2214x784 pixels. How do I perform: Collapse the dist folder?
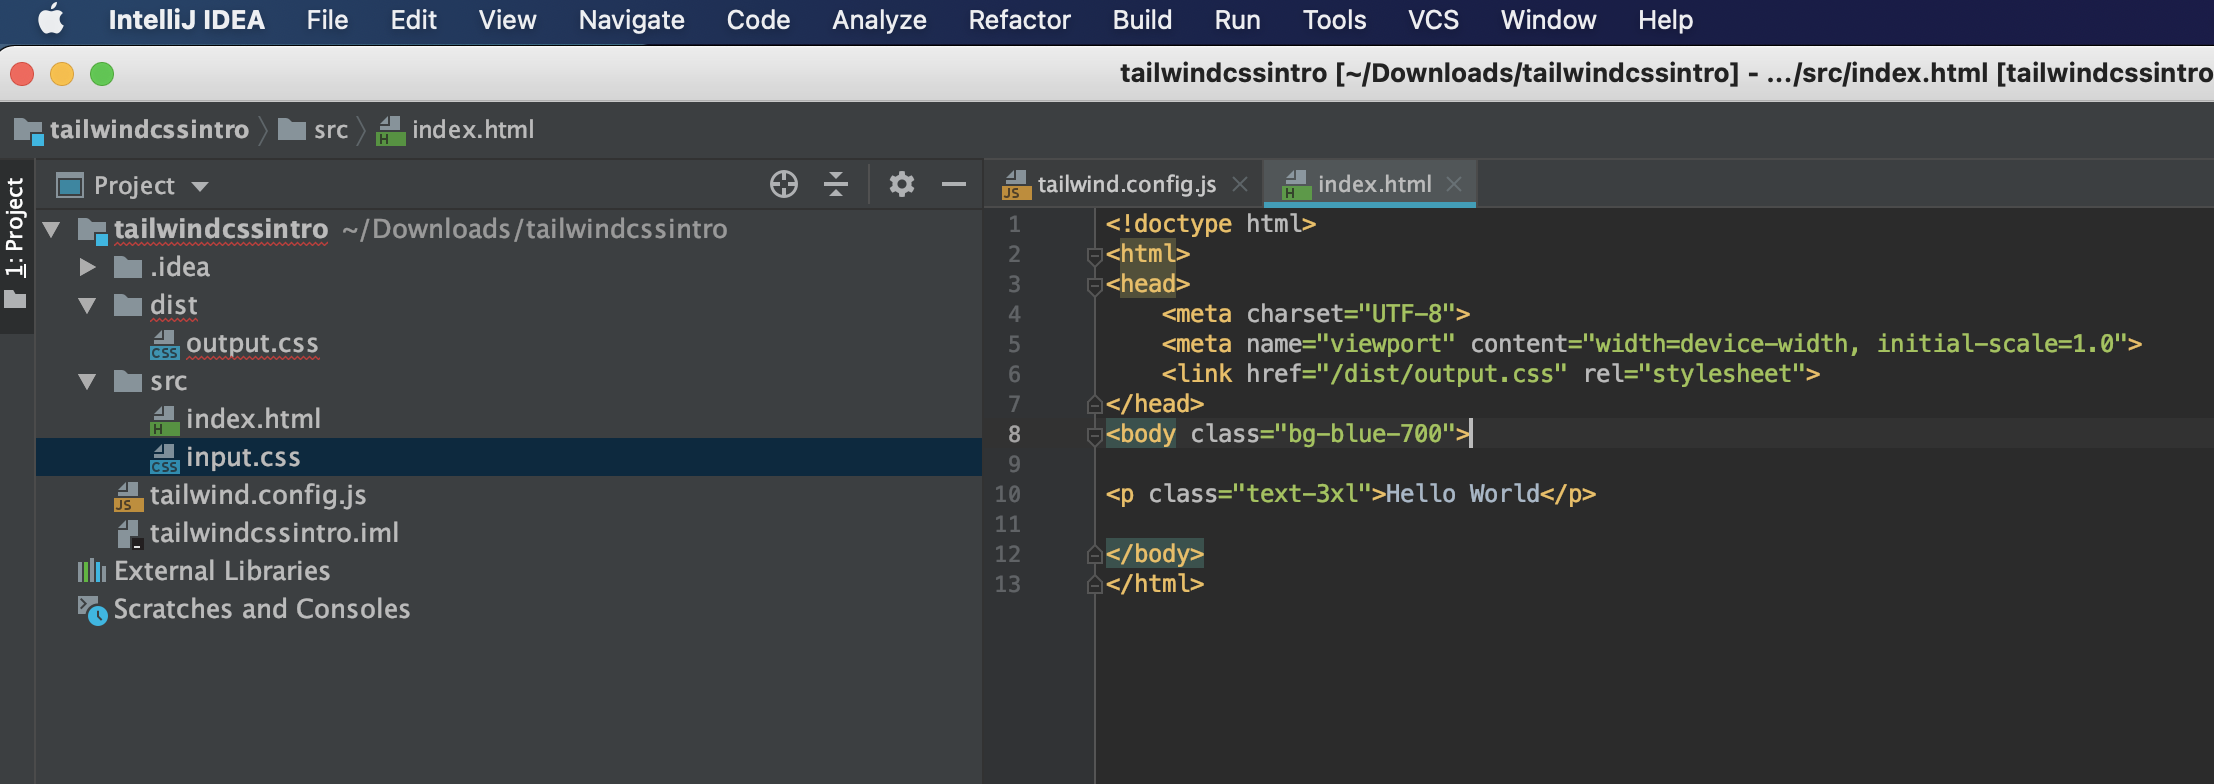(x=88, y=305)
